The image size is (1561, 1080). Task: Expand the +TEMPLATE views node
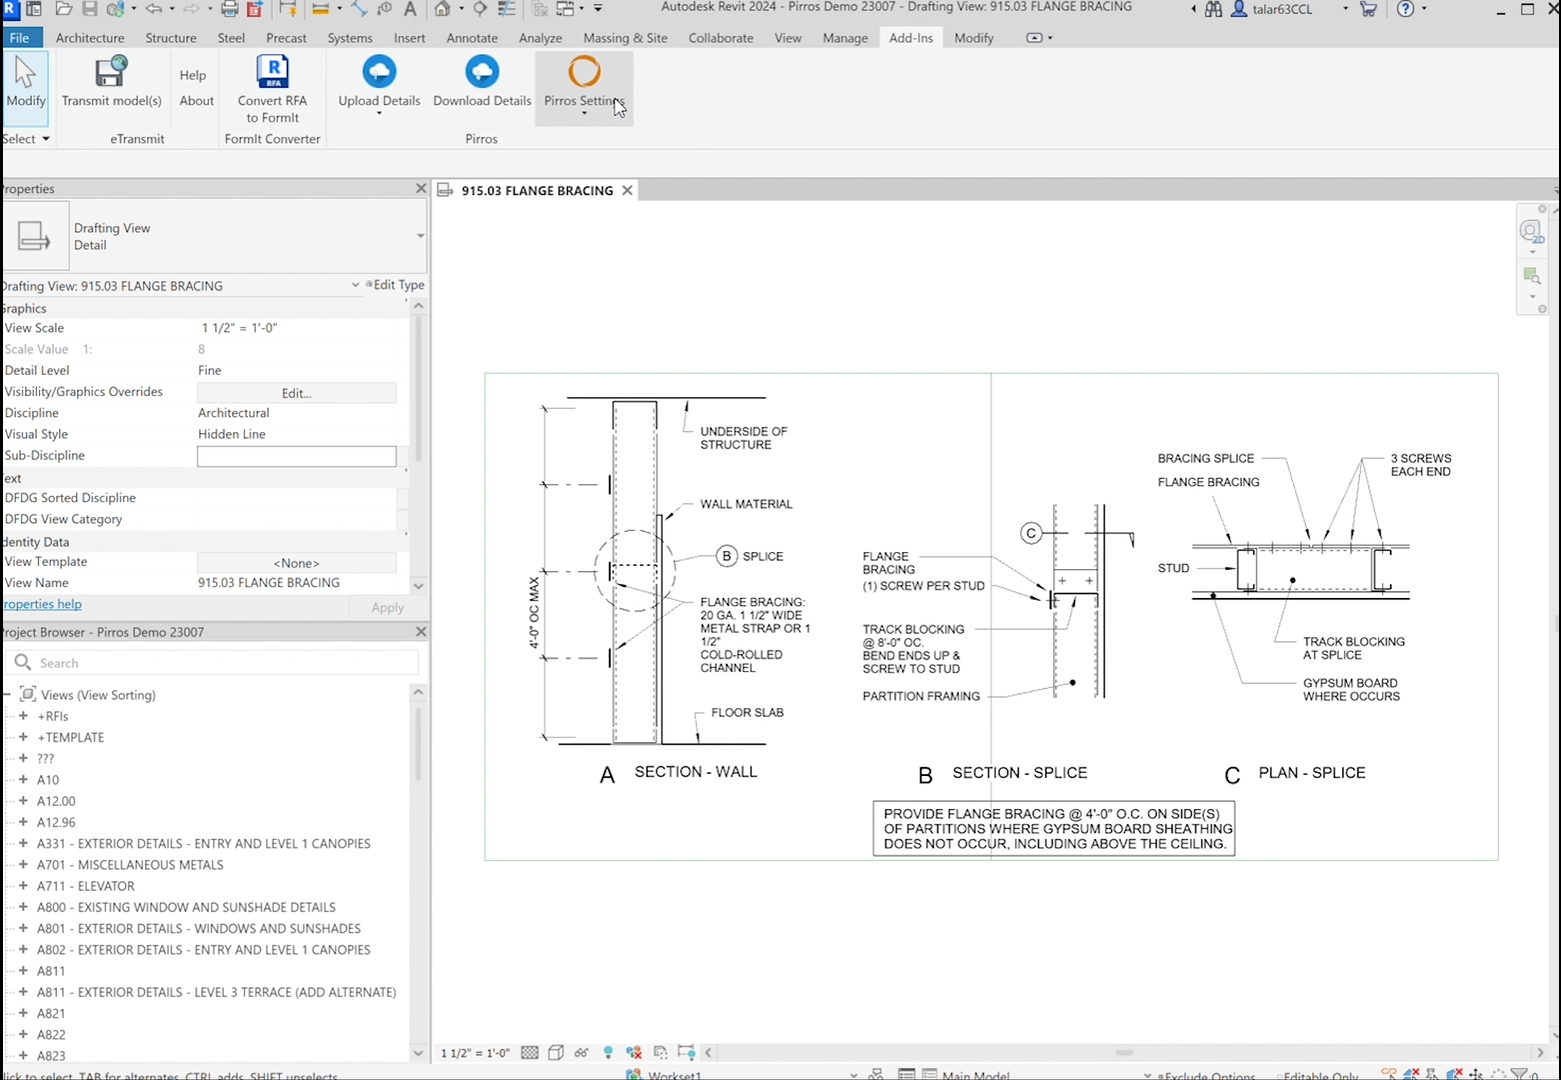coord(23,737)
